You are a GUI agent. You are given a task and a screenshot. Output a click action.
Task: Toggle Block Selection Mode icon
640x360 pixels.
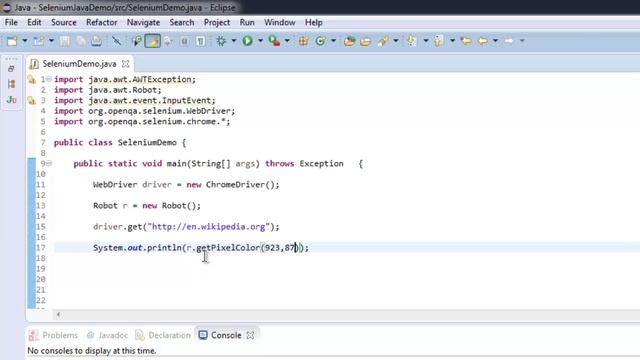(x=184, y=41)
